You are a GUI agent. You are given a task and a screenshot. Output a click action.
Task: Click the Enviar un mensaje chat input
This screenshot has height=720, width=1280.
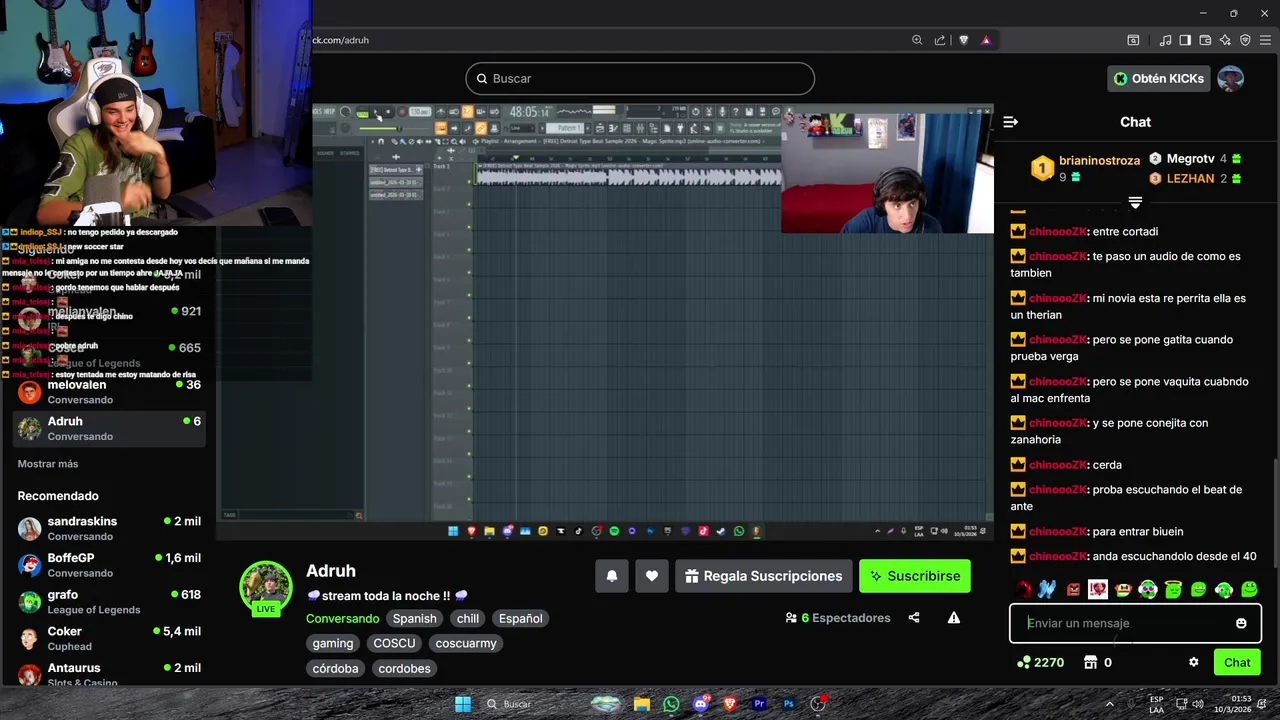(1135, 623)
